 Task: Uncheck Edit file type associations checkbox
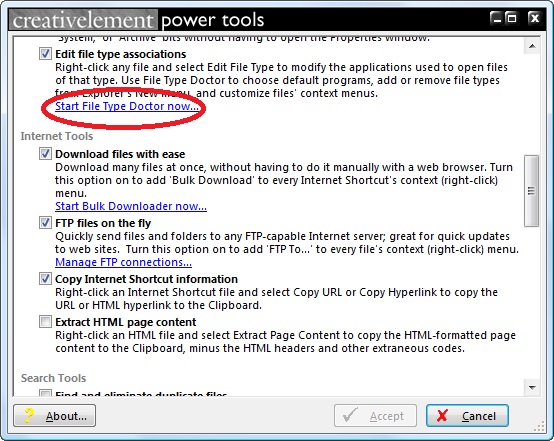pos(45,54)
